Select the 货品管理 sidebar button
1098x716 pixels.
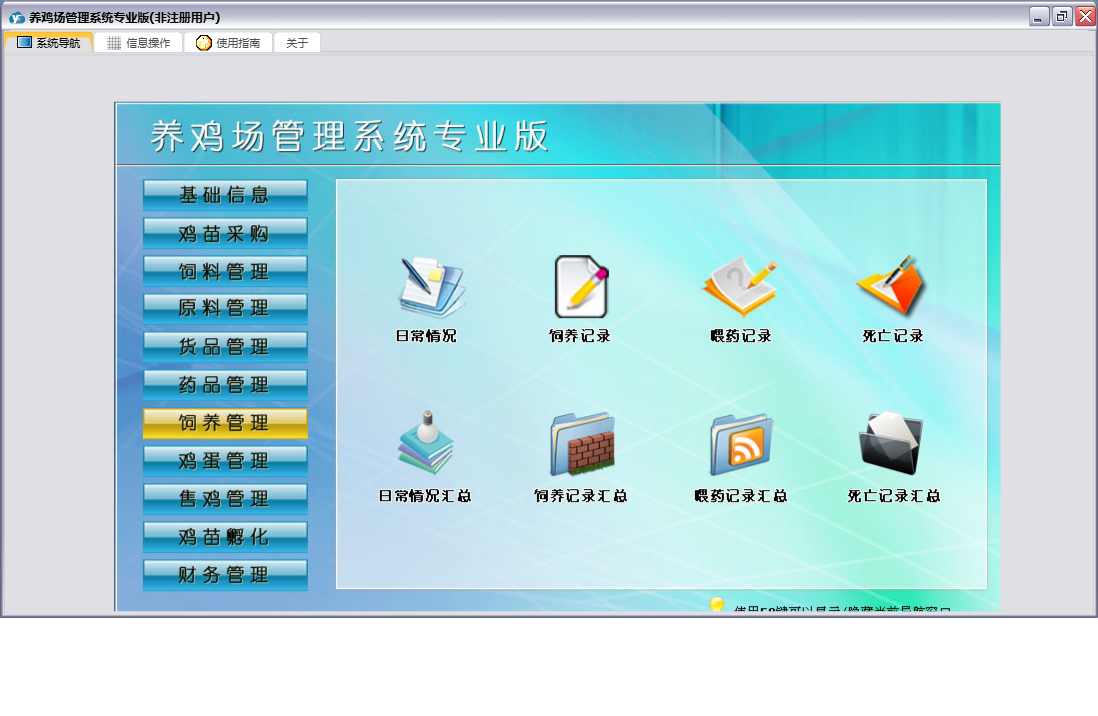click(x=225, y=347)
